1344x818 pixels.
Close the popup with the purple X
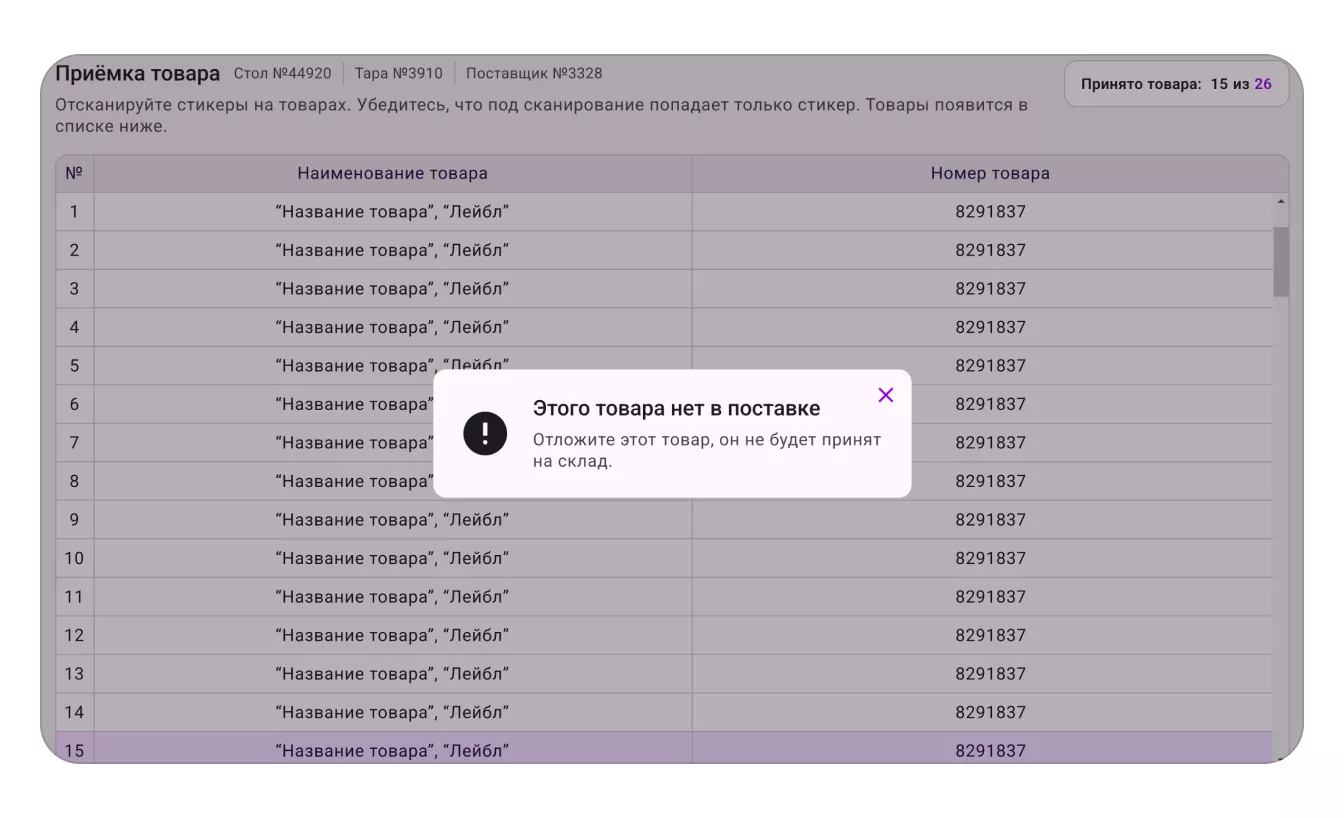[x=885, y=395]
